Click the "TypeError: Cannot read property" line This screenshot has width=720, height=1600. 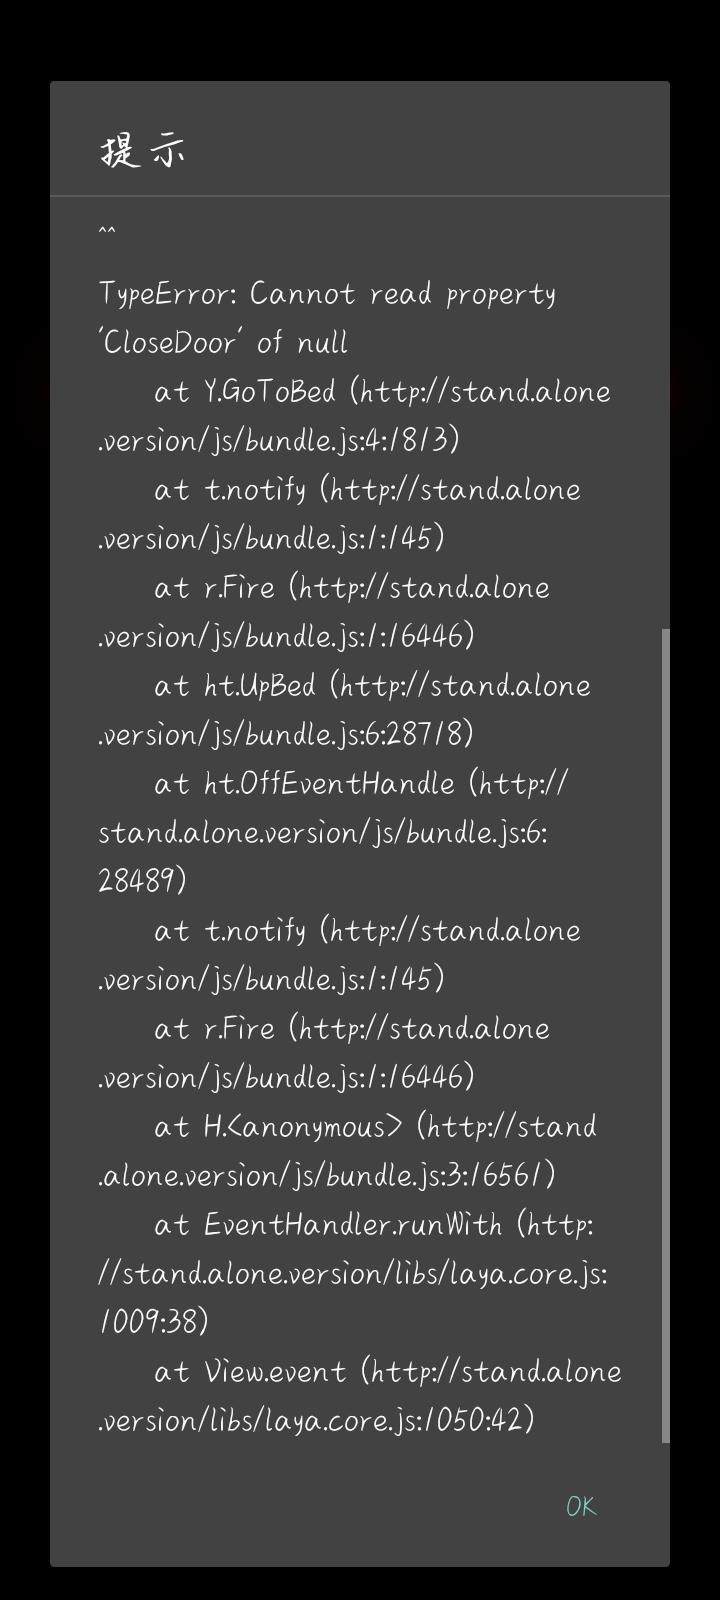coord(327,294)
